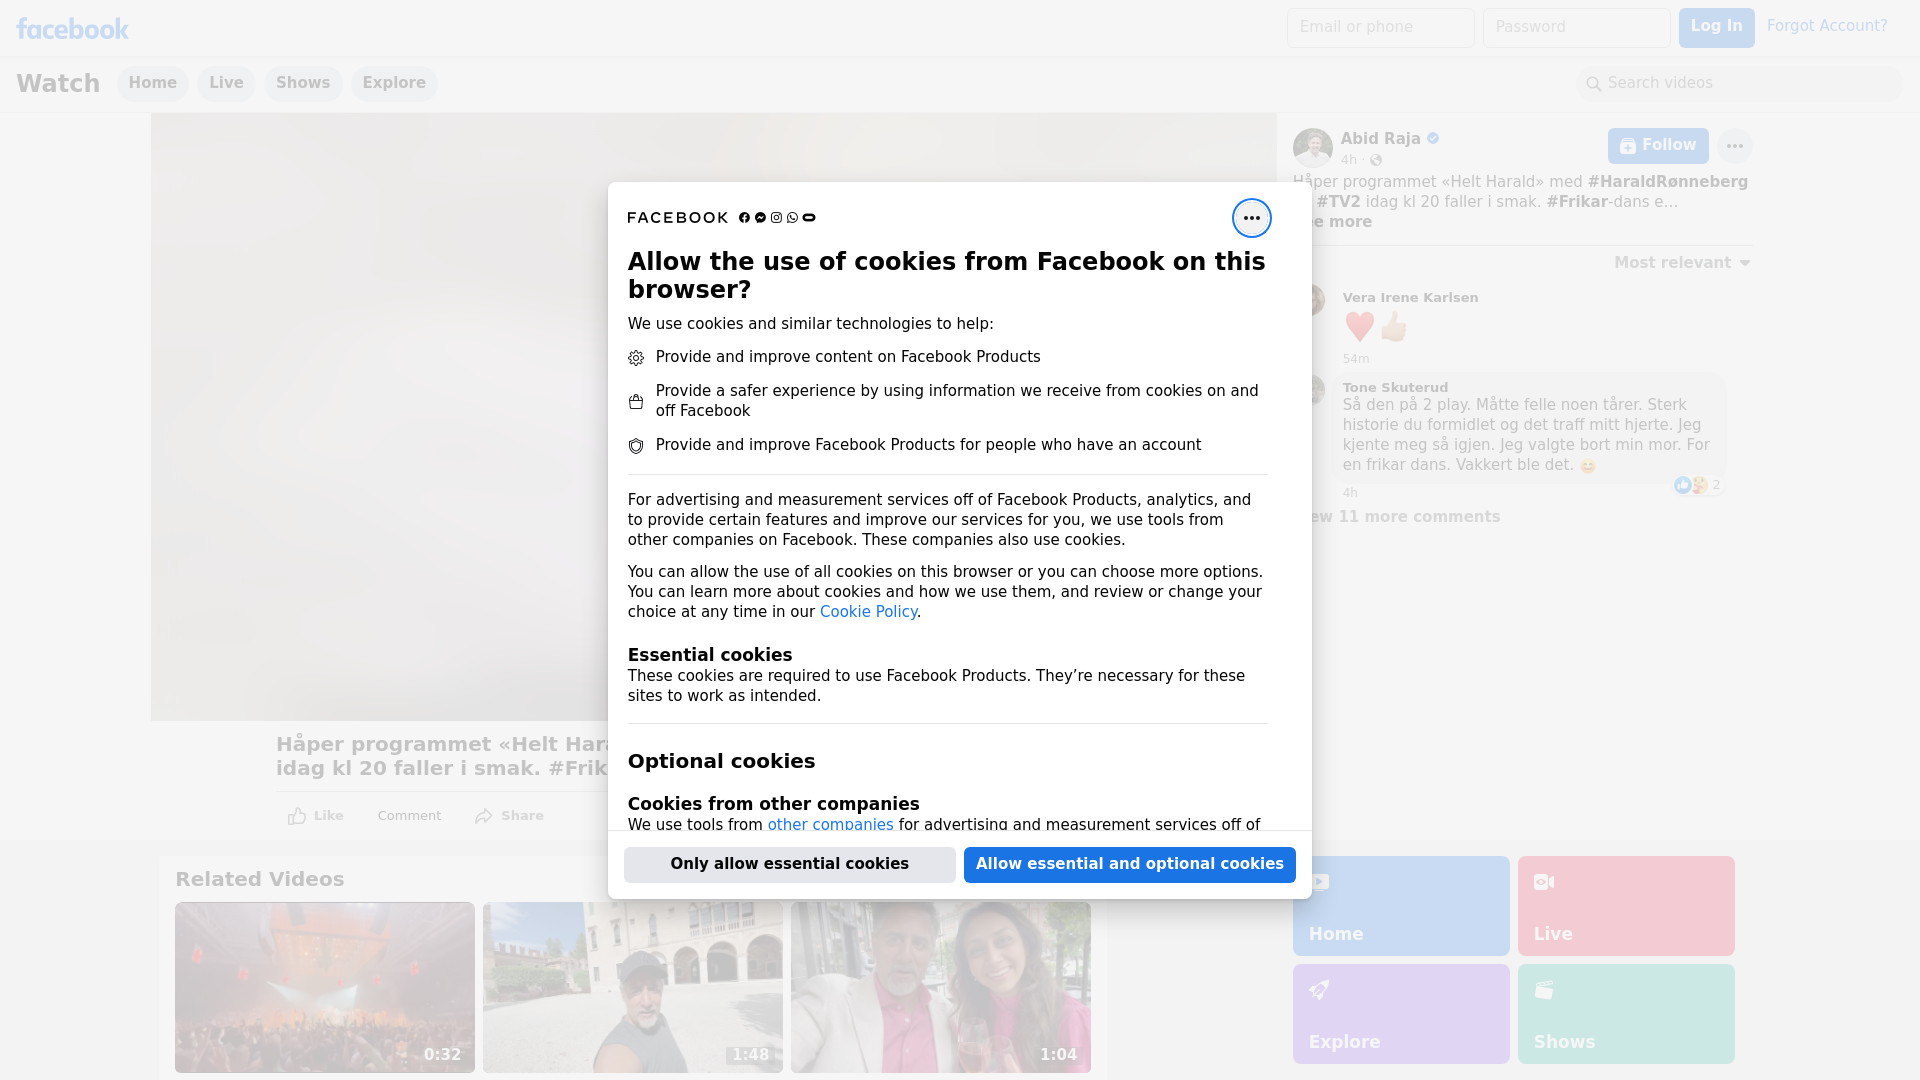
Task: Expand the Most relevant comments sort dropdown
Action: (x=1682, y=263)
